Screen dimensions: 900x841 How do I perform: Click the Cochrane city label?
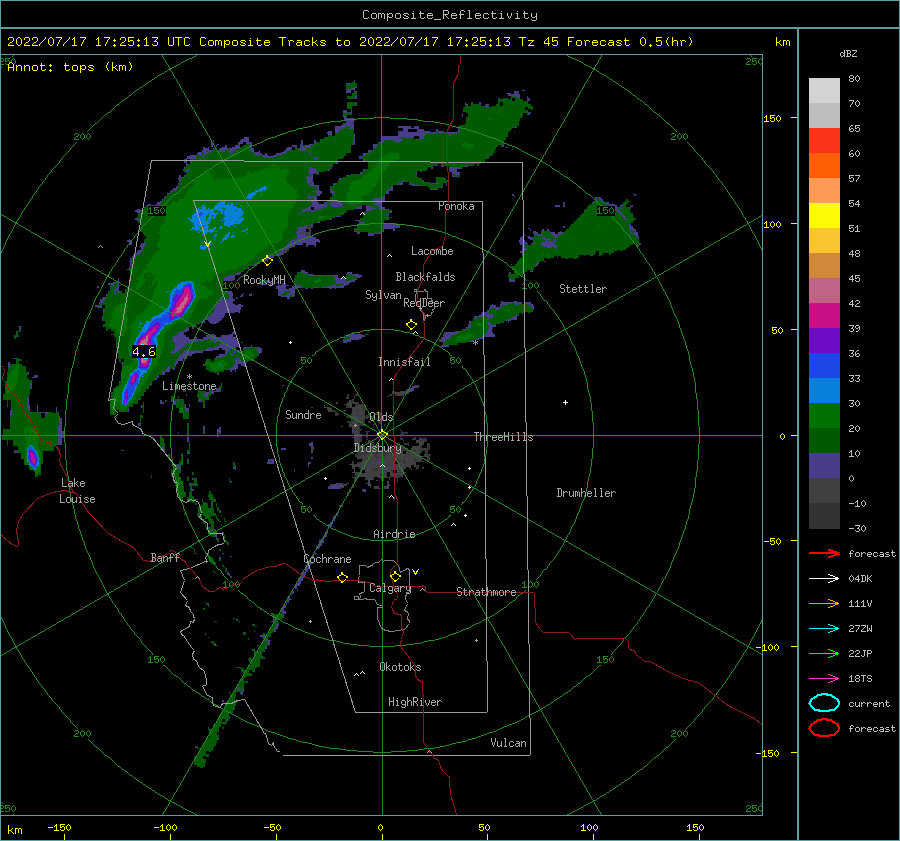tap(327, 559)
